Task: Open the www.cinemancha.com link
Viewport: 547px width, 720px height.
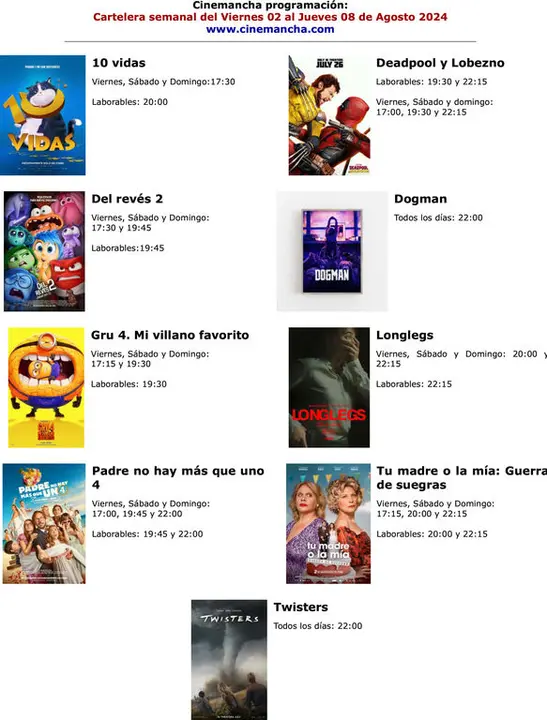Action: (x=270, y=29)
